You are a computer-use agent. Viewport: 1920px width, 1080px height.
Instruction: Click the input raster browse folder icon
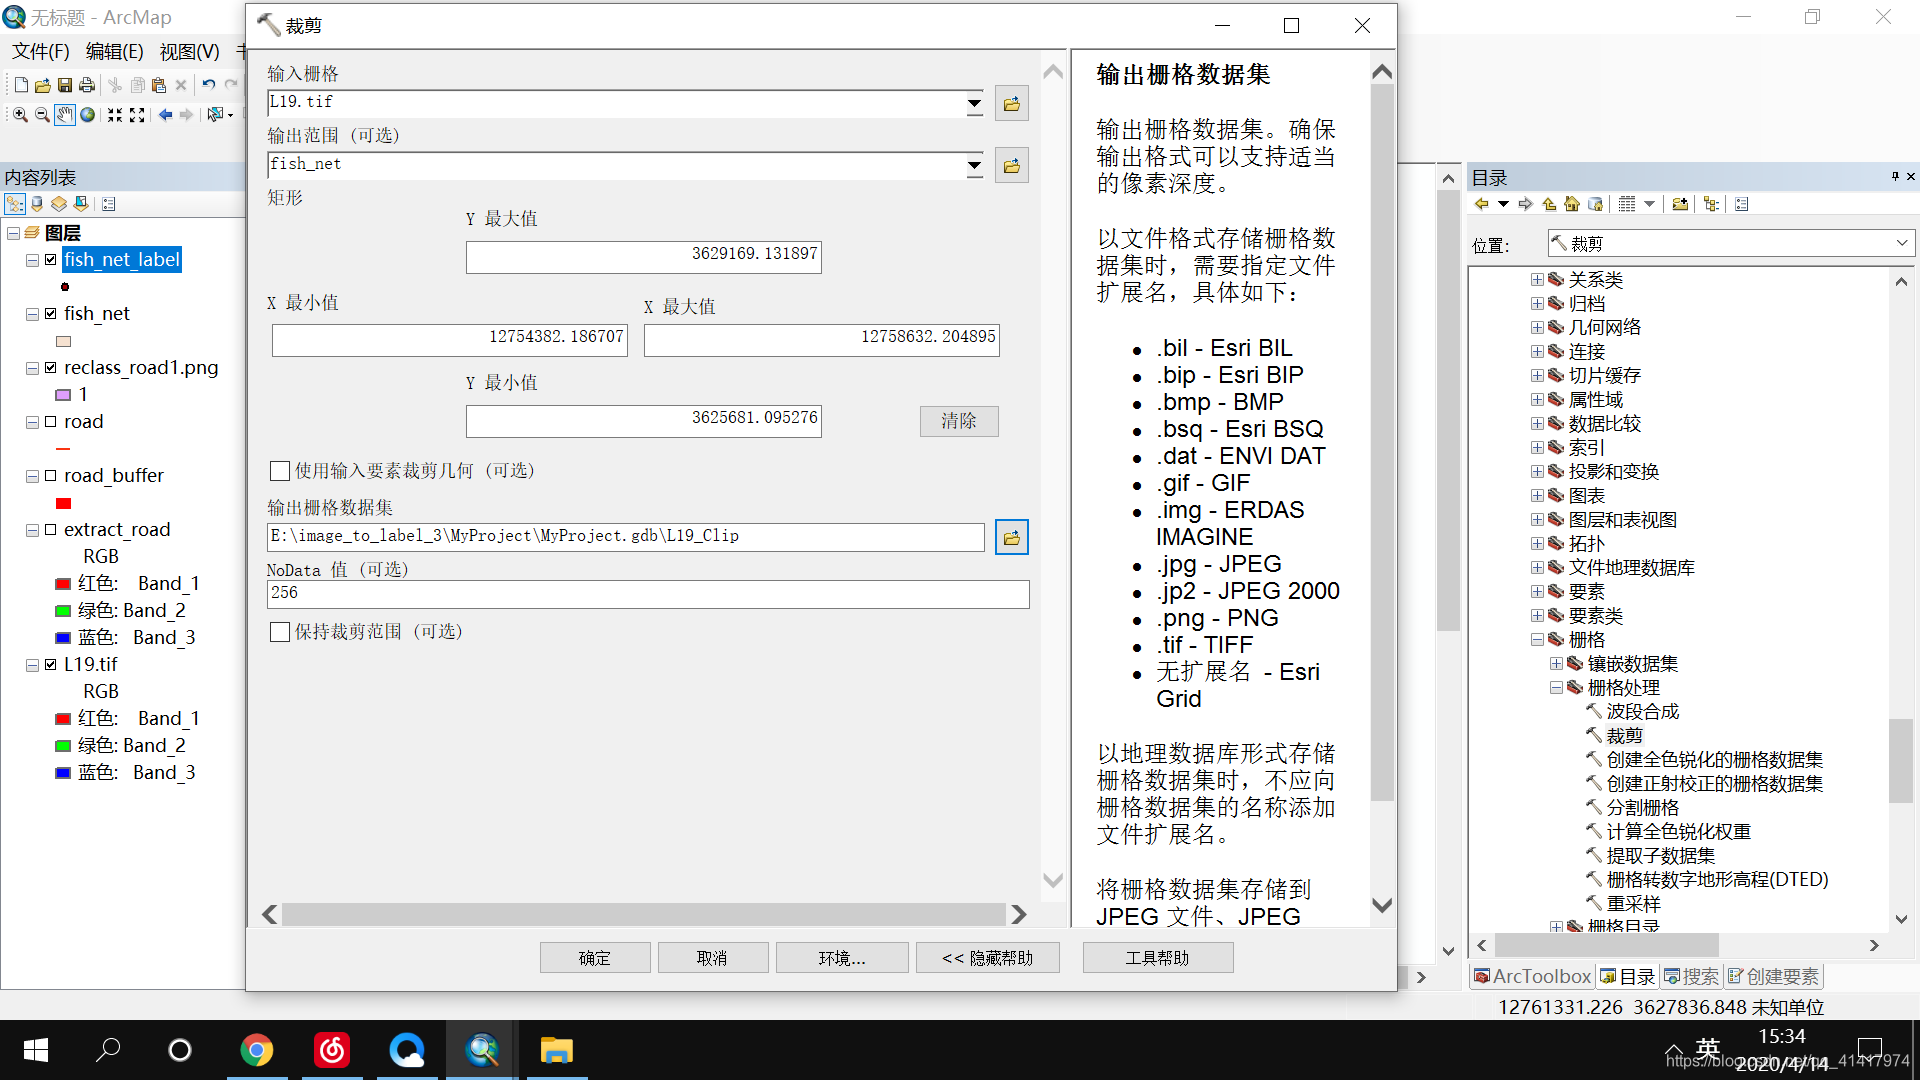click(1011, 103)
